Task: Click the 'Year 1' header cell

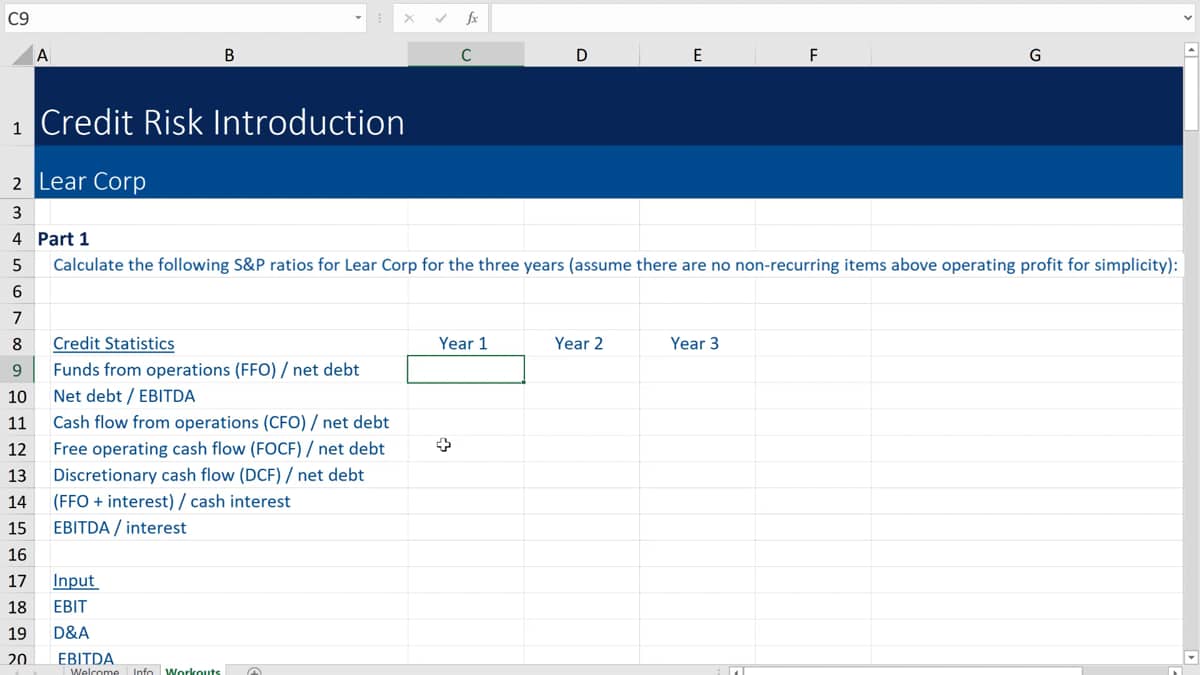Action: point(463,343)
